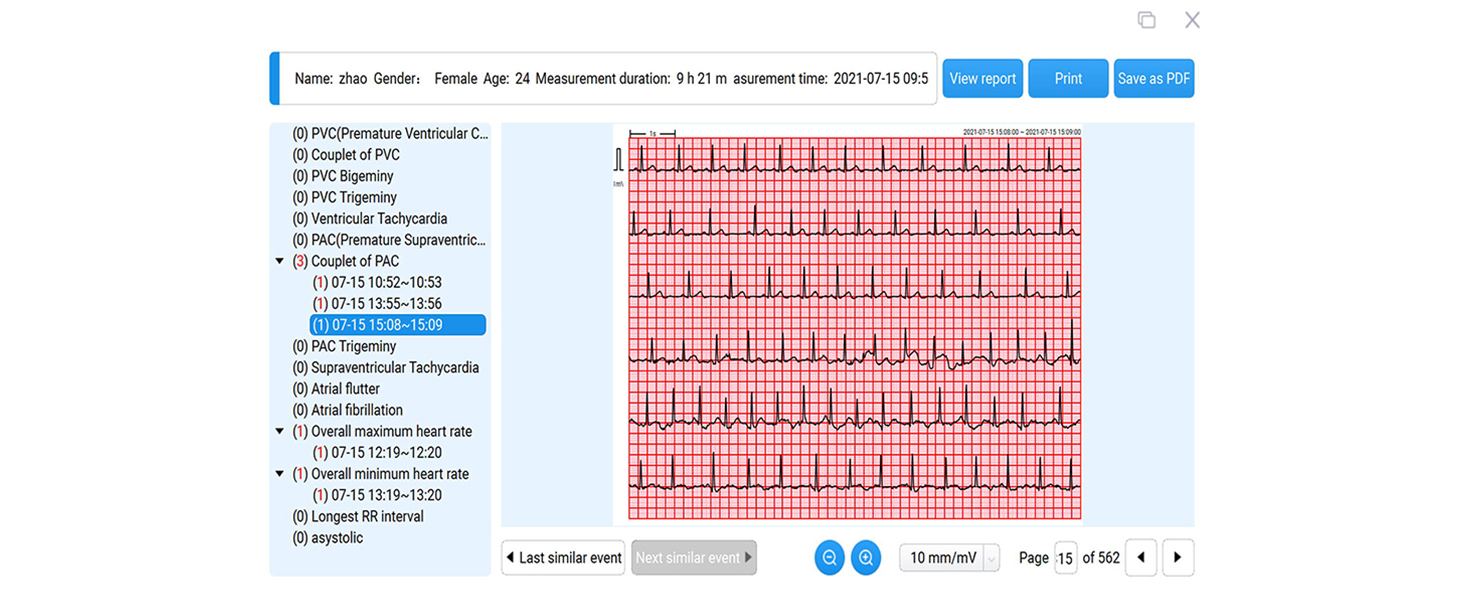Click the zoom out magnifier icon

tap(830, 558)
